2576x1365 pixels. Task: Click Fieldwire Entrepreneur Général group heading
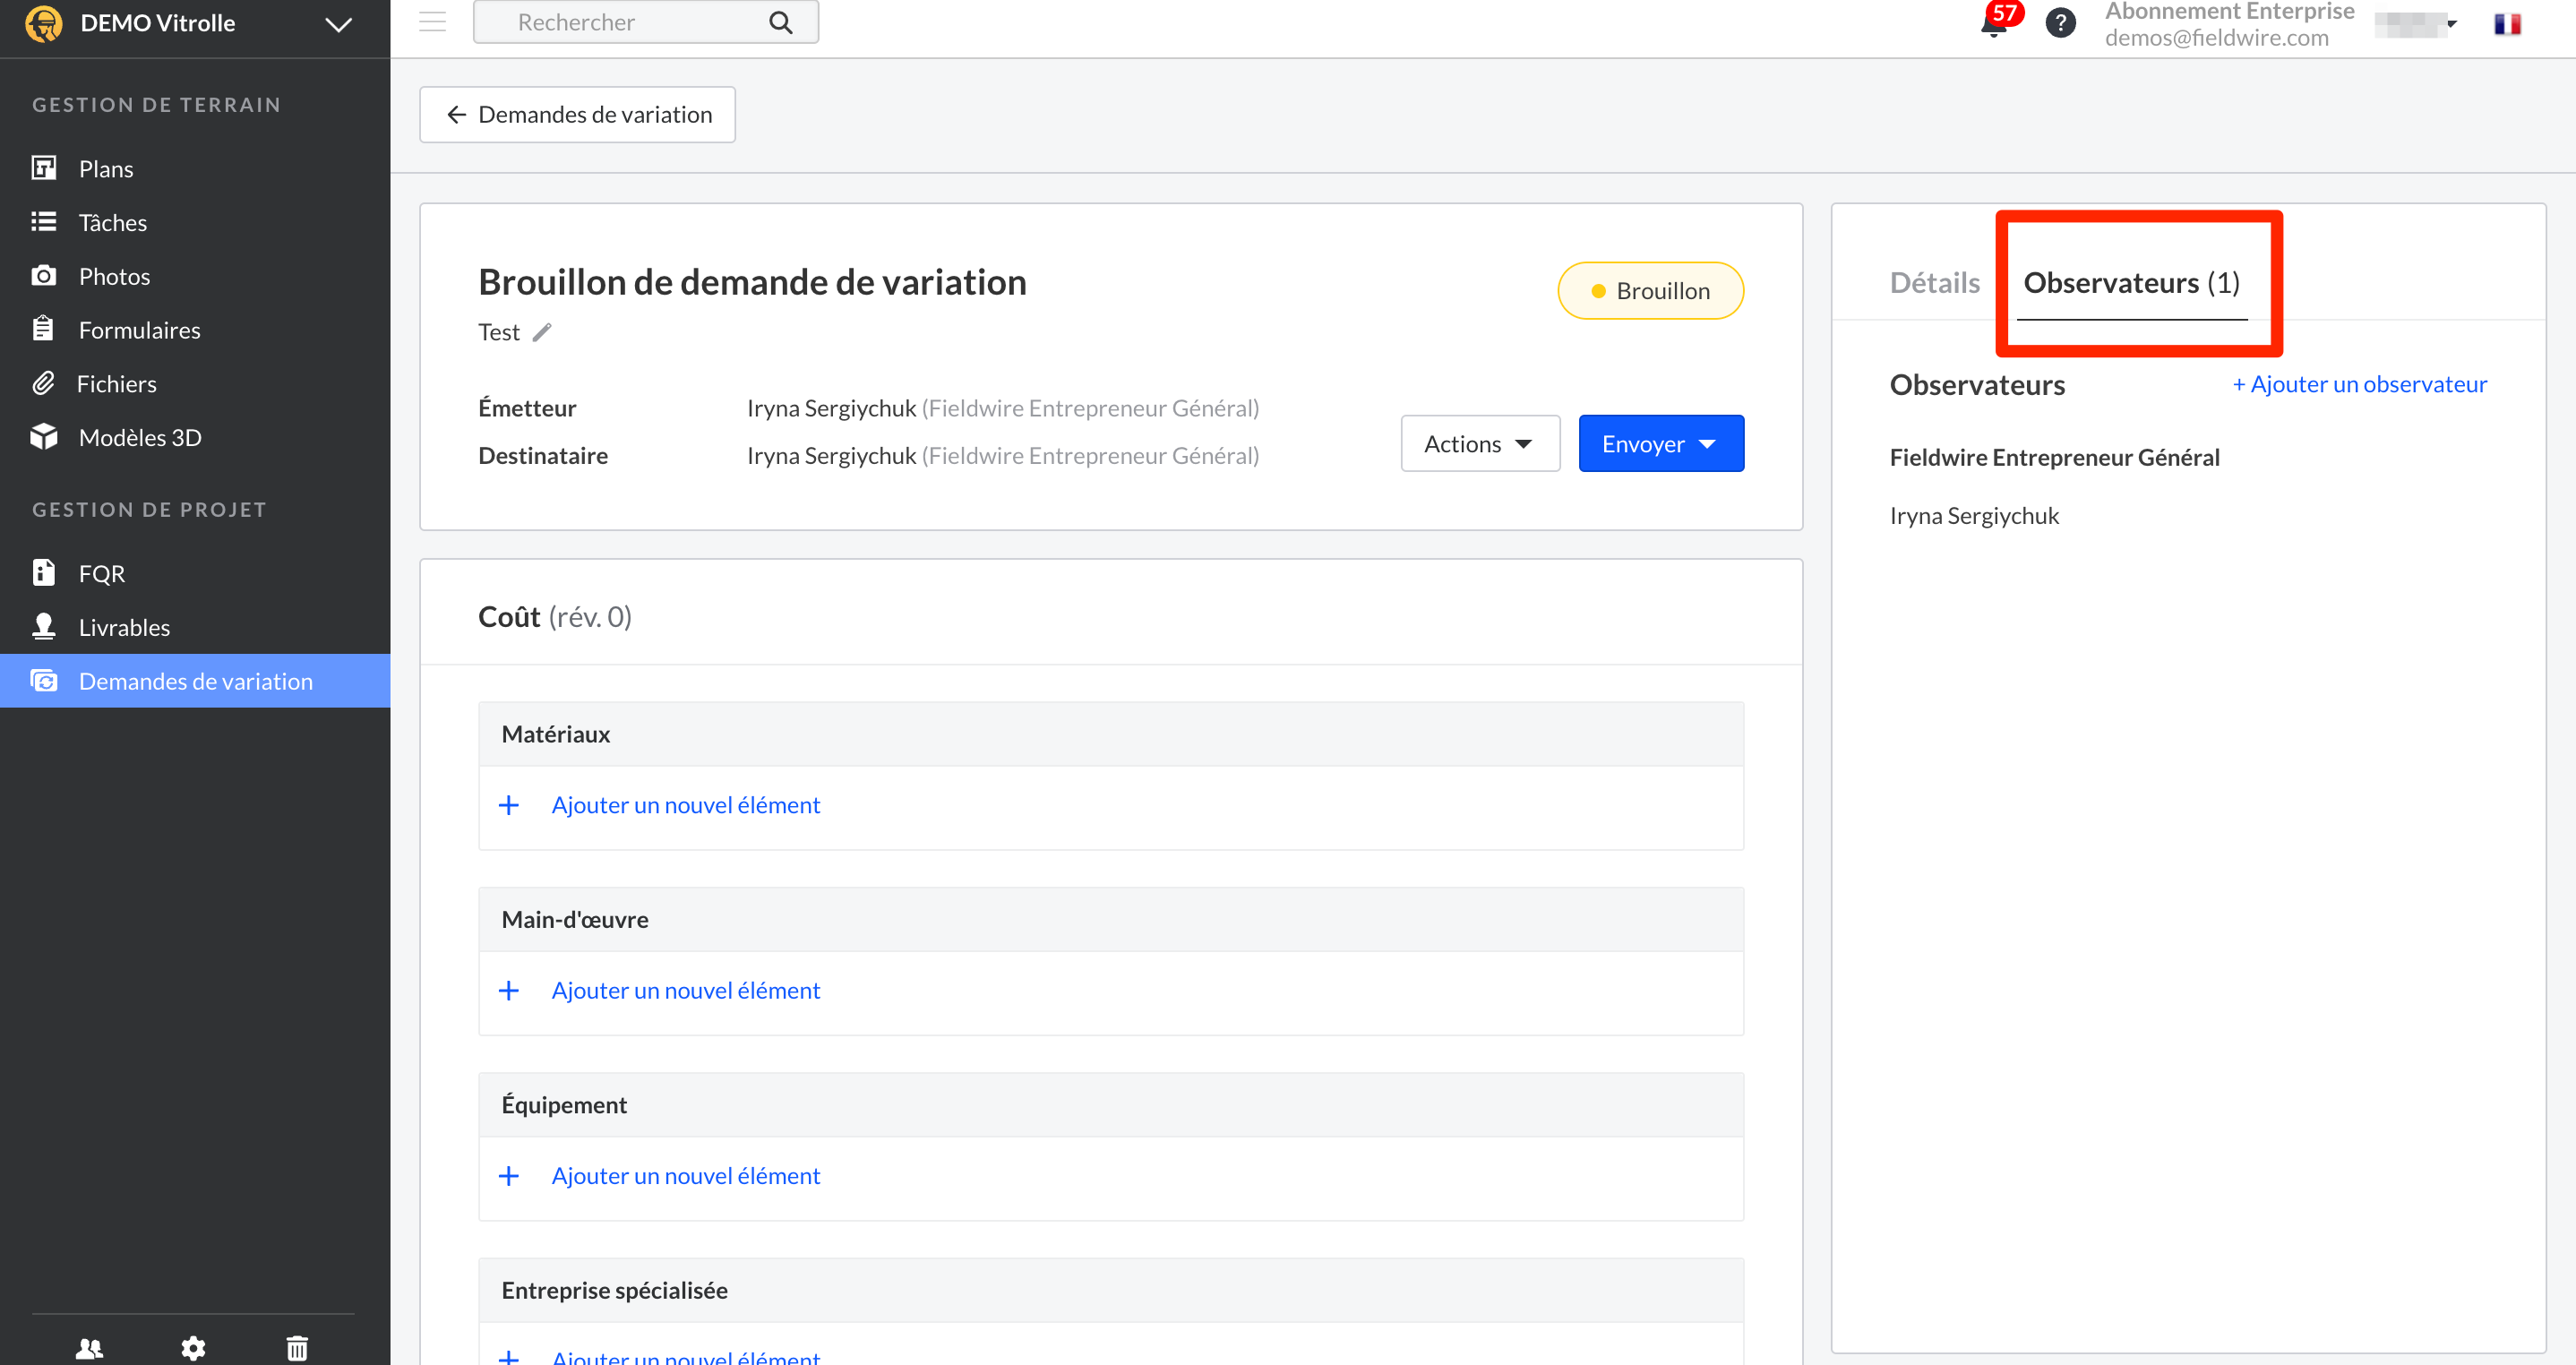[2054, 457]
